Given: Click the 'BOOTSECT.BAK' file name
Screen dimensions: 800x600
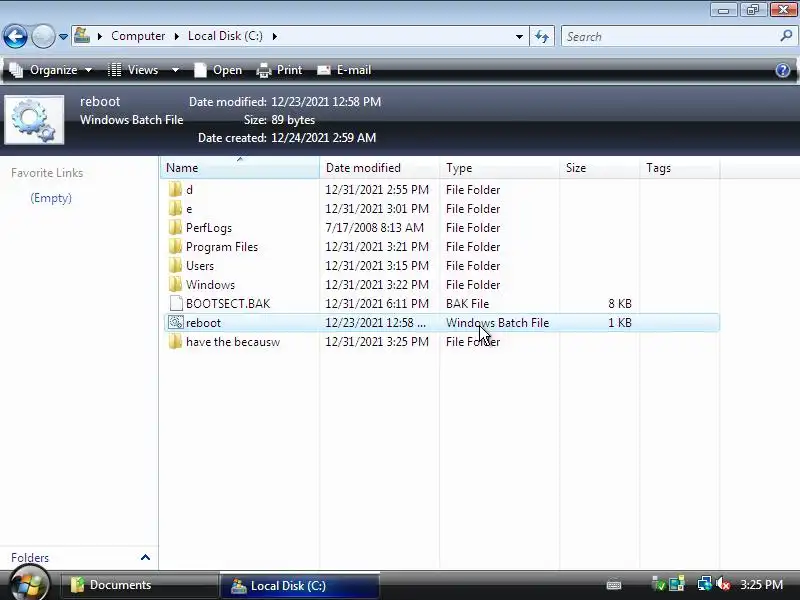Looking at the screenshot, I should 228,304.
